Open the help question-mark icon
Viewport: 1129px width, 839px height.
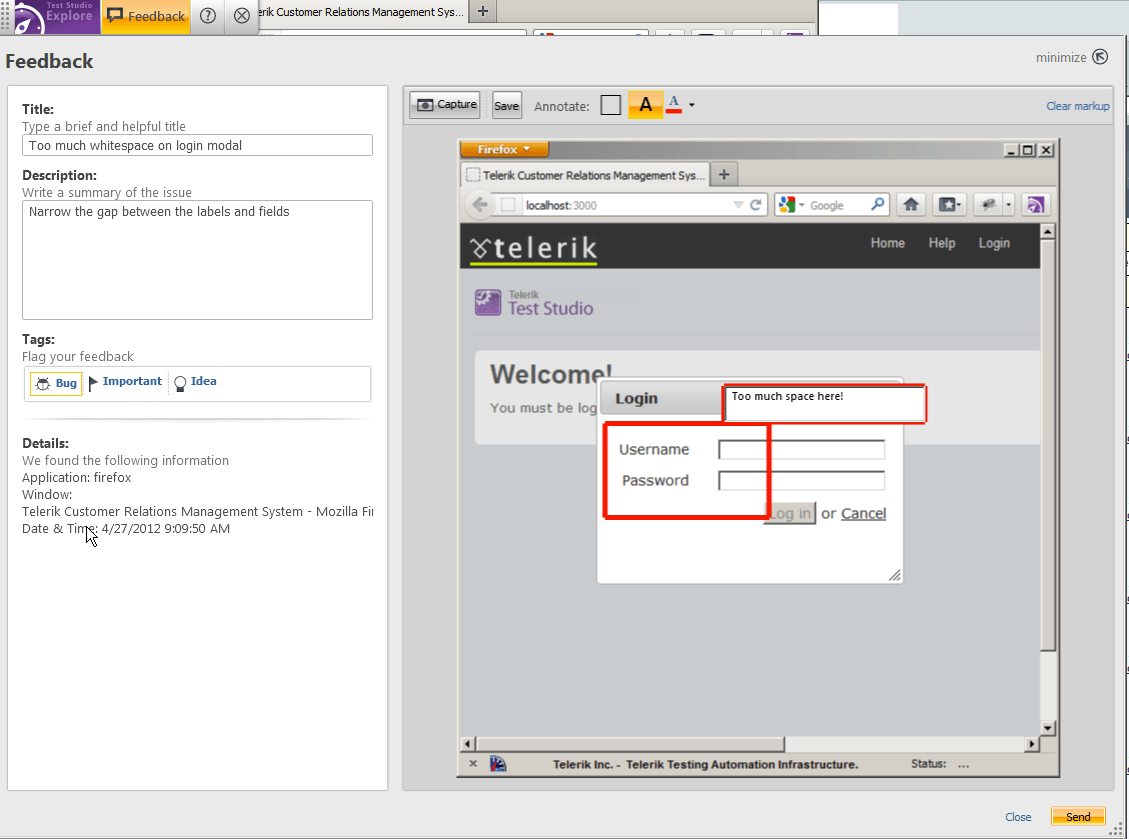coord(208,16)
